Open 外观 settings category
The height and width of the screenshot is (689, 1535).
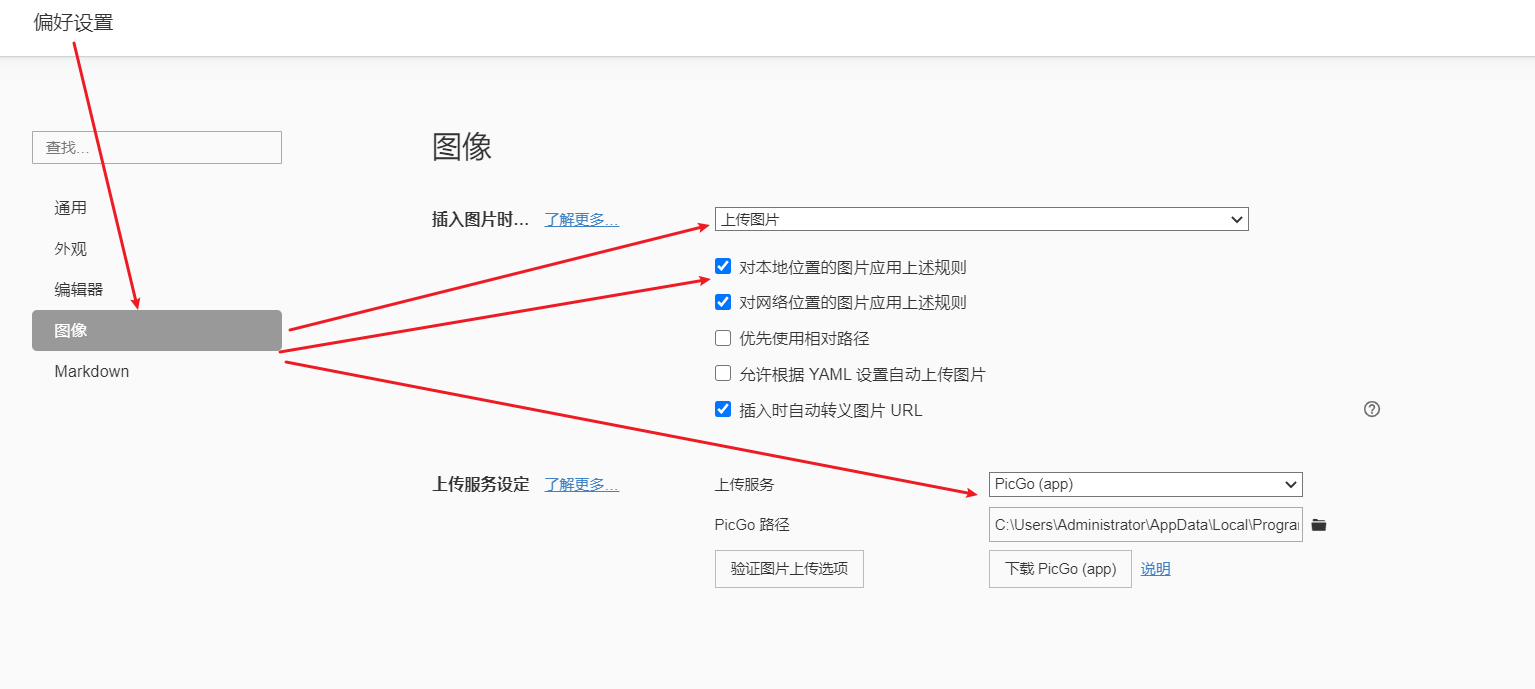tap(71, 249)
